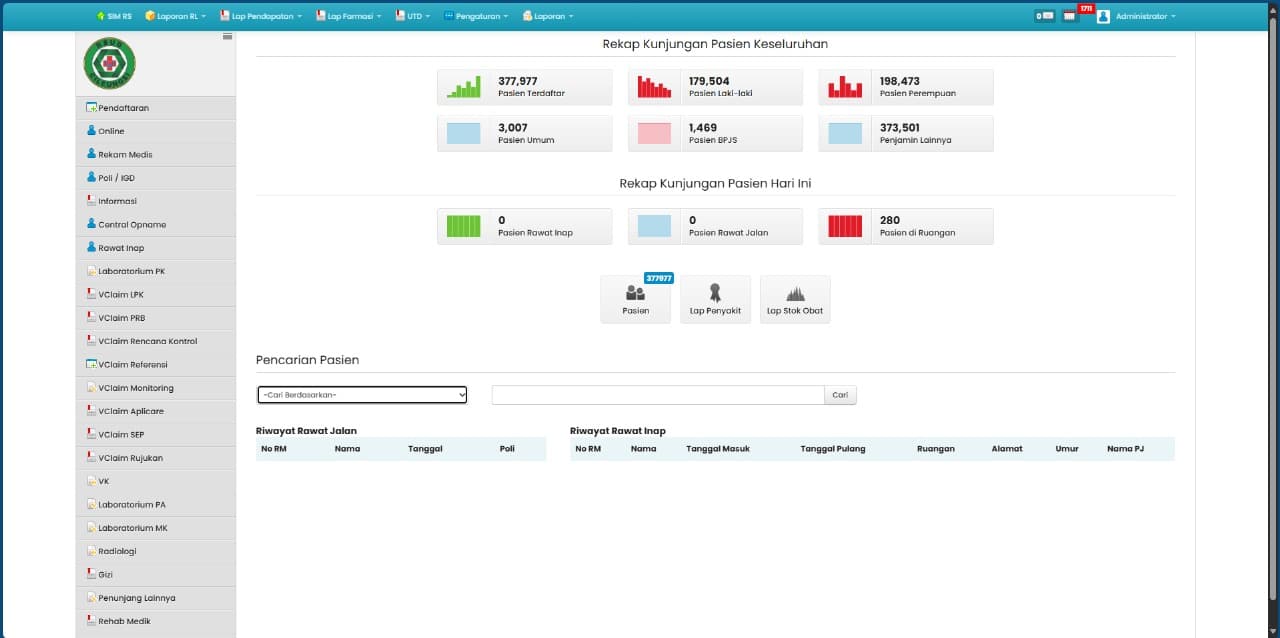Click the green Pasien Rawat Inap icon

coord(463,226)
